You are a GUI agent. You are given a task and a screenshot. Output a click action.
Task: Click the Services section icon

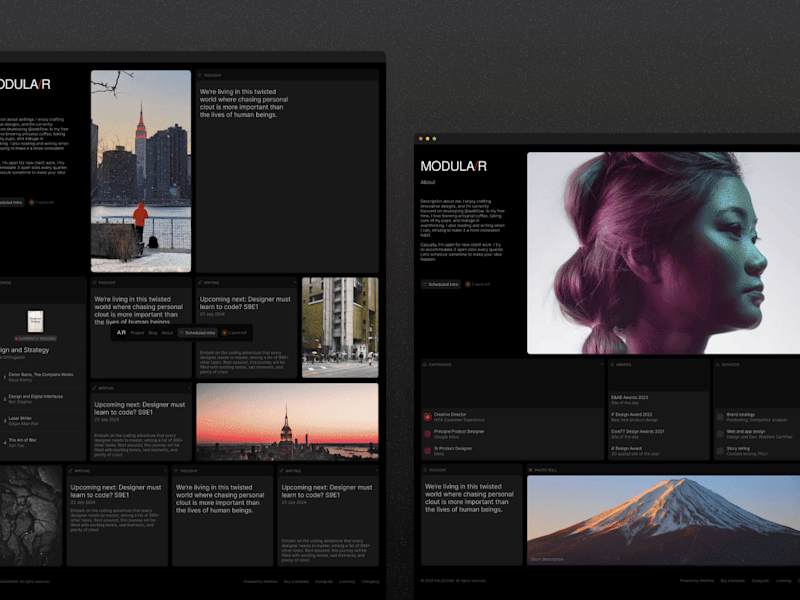click(717, 364)
